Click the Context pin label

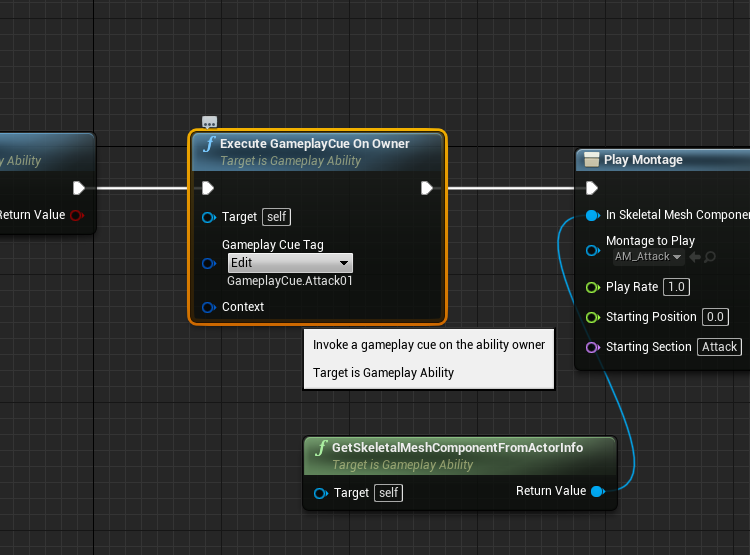tap(243, 307)
